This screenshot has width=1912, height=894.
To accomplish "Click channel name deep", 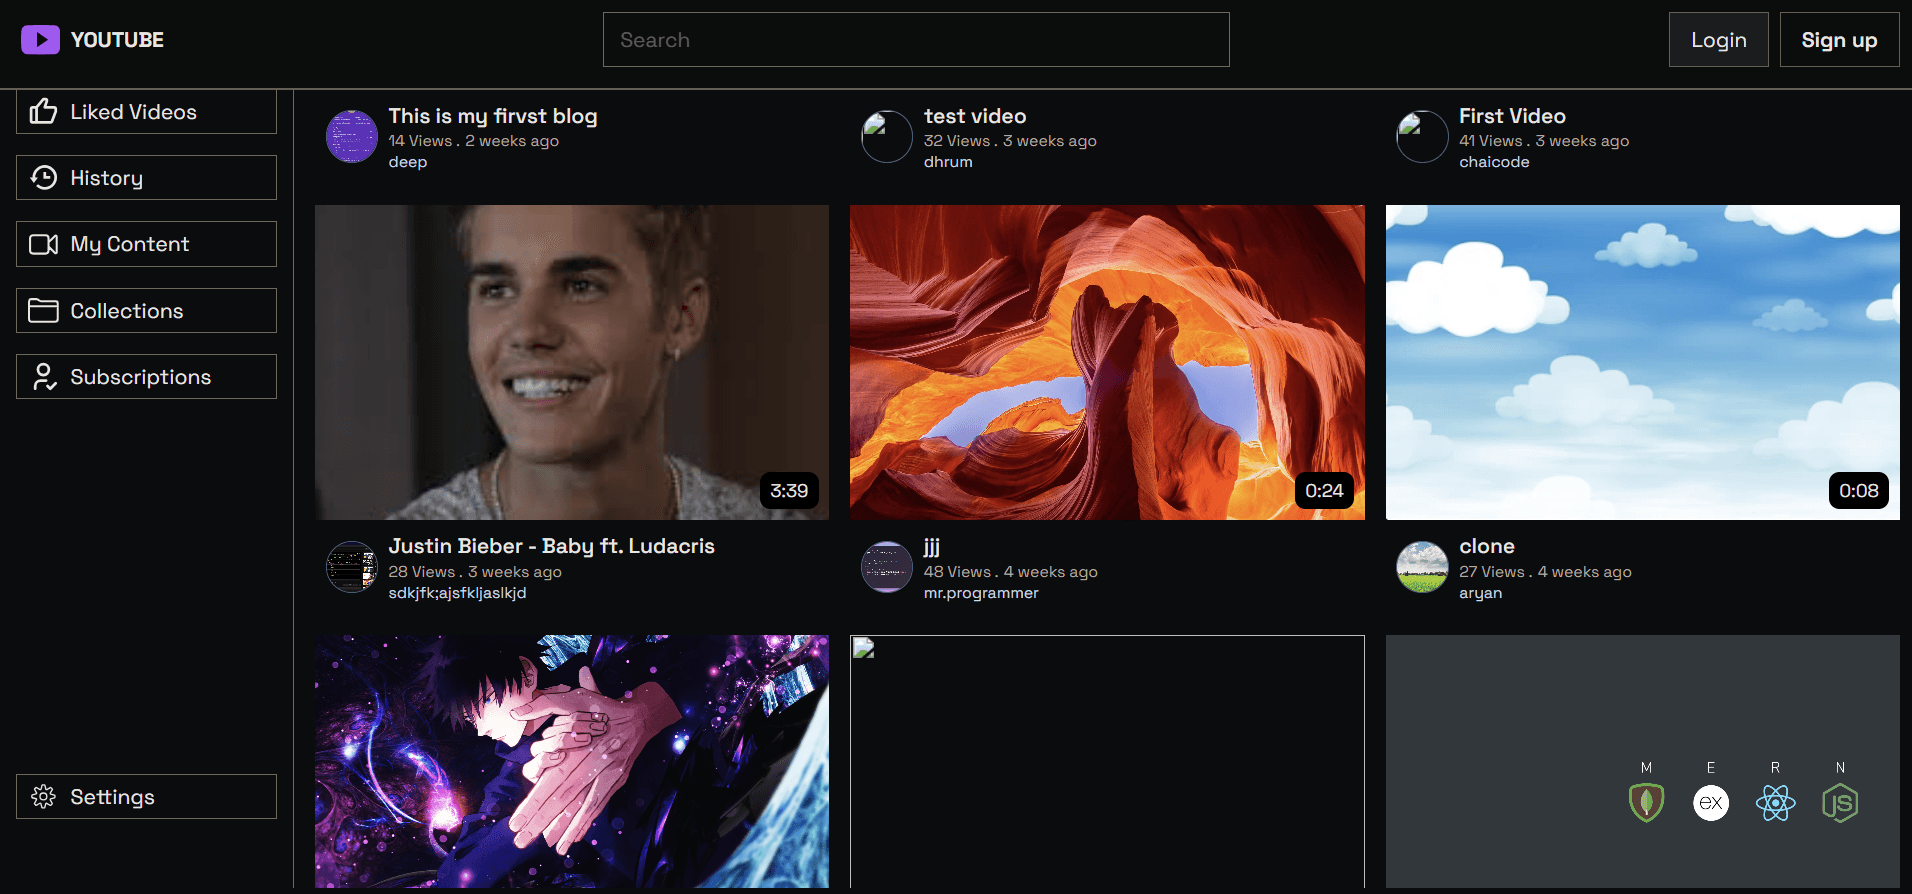I will tap(407, 162).
